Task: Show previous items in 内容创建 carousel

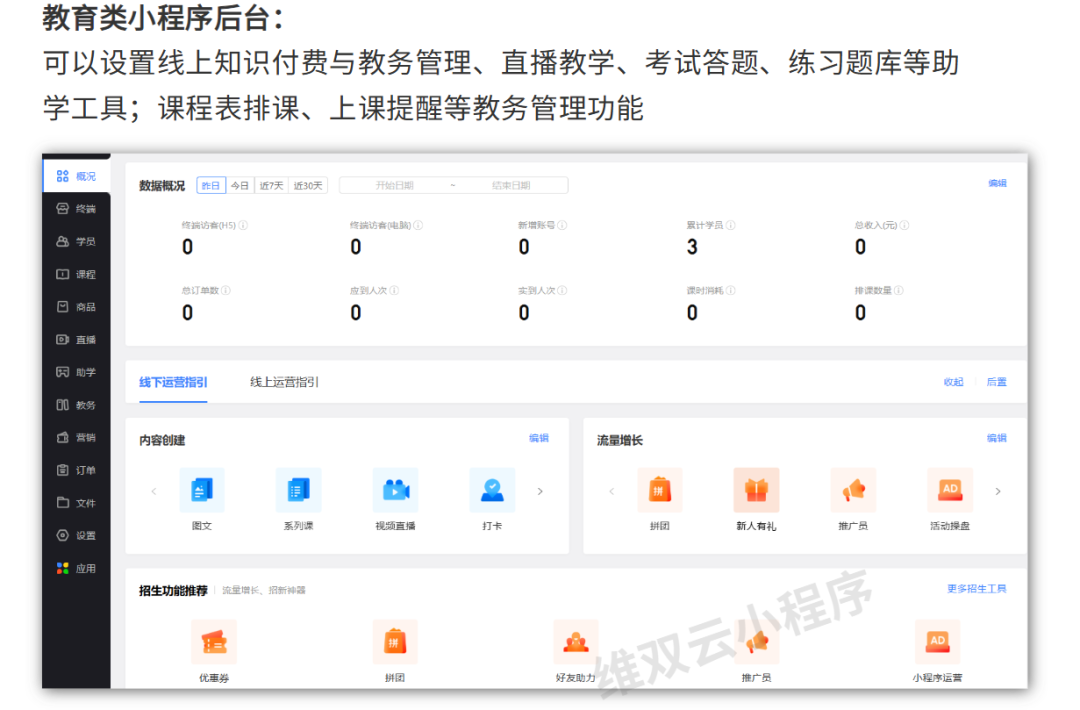Action: (154, 491)
